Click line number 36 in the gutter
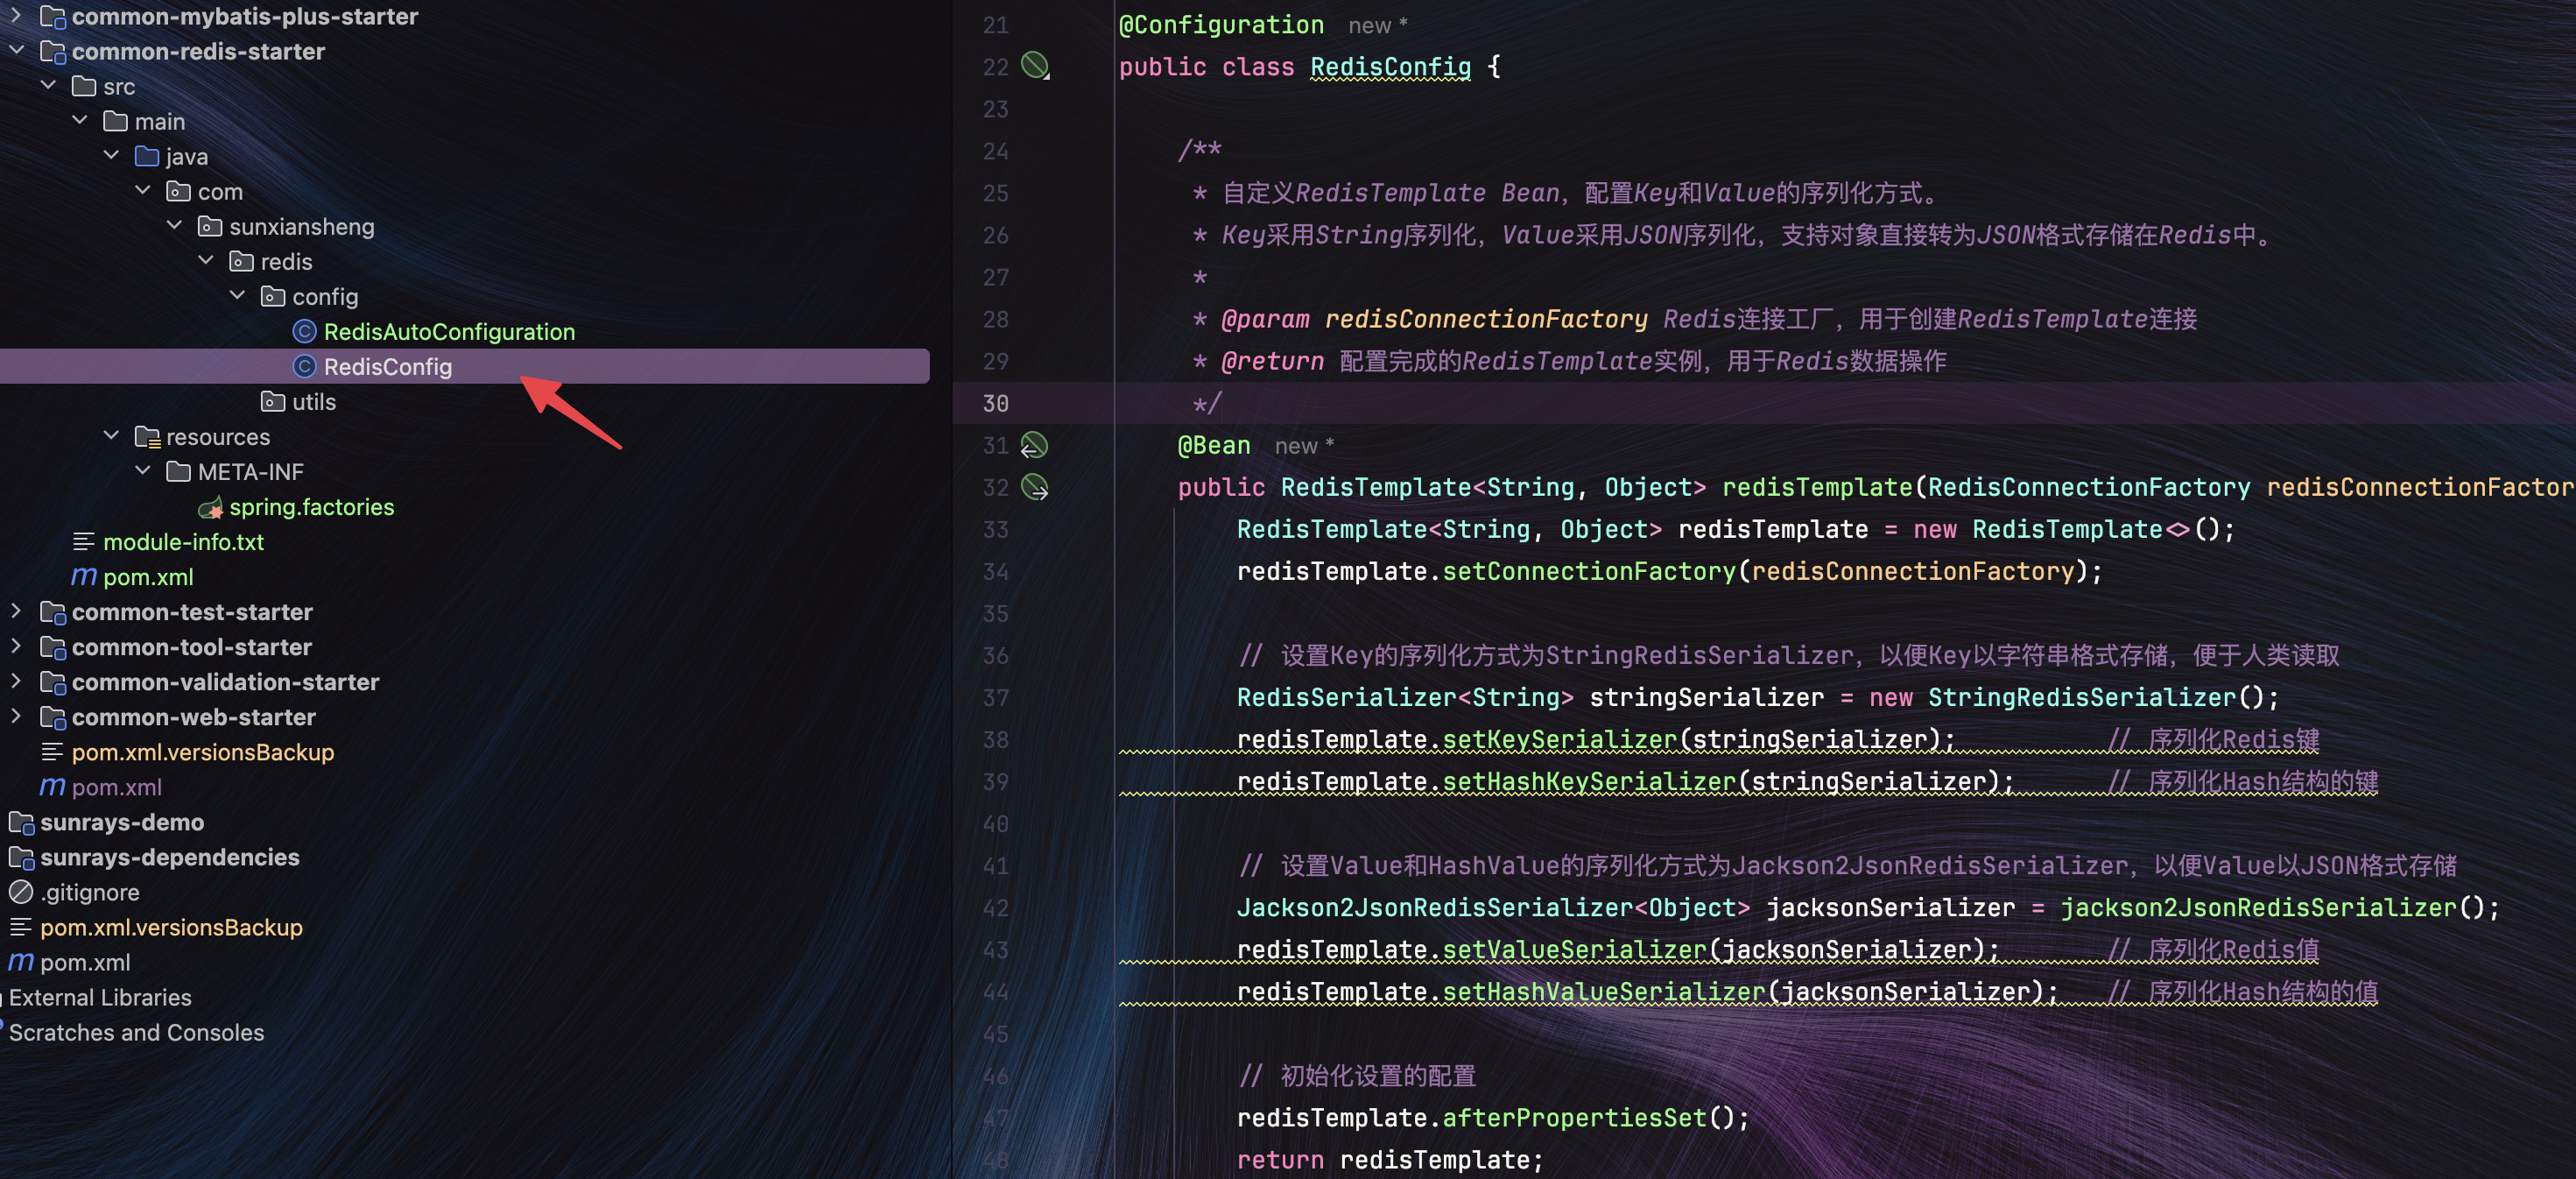The height and width of the screenshot is (1179, 2576). tap(995, 655)
